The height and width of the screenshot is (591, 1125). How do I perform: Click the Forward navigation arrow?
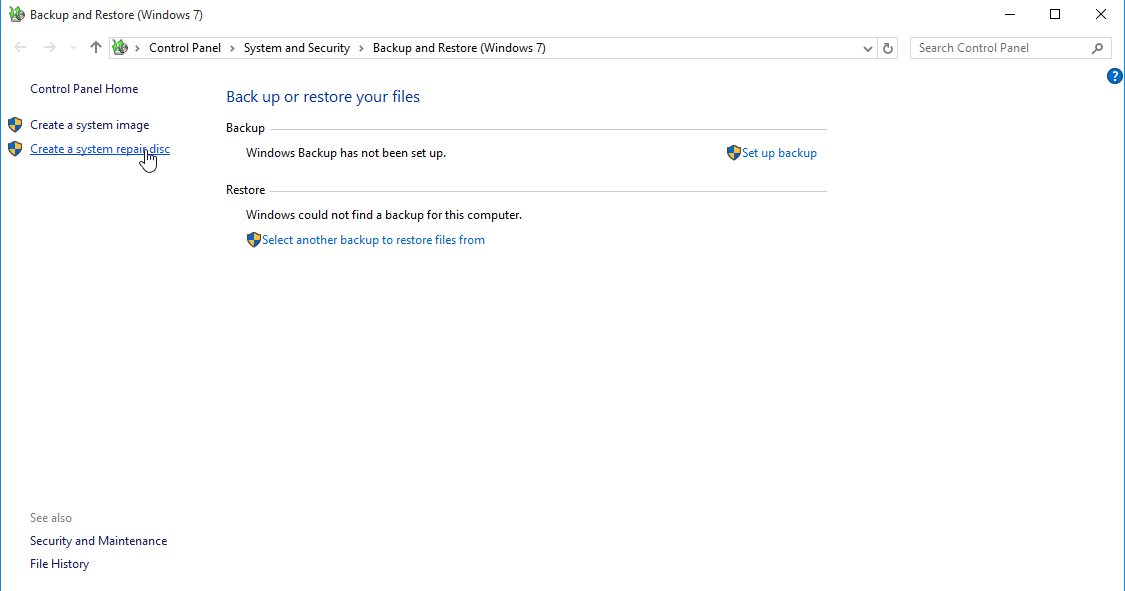(49, 48)
